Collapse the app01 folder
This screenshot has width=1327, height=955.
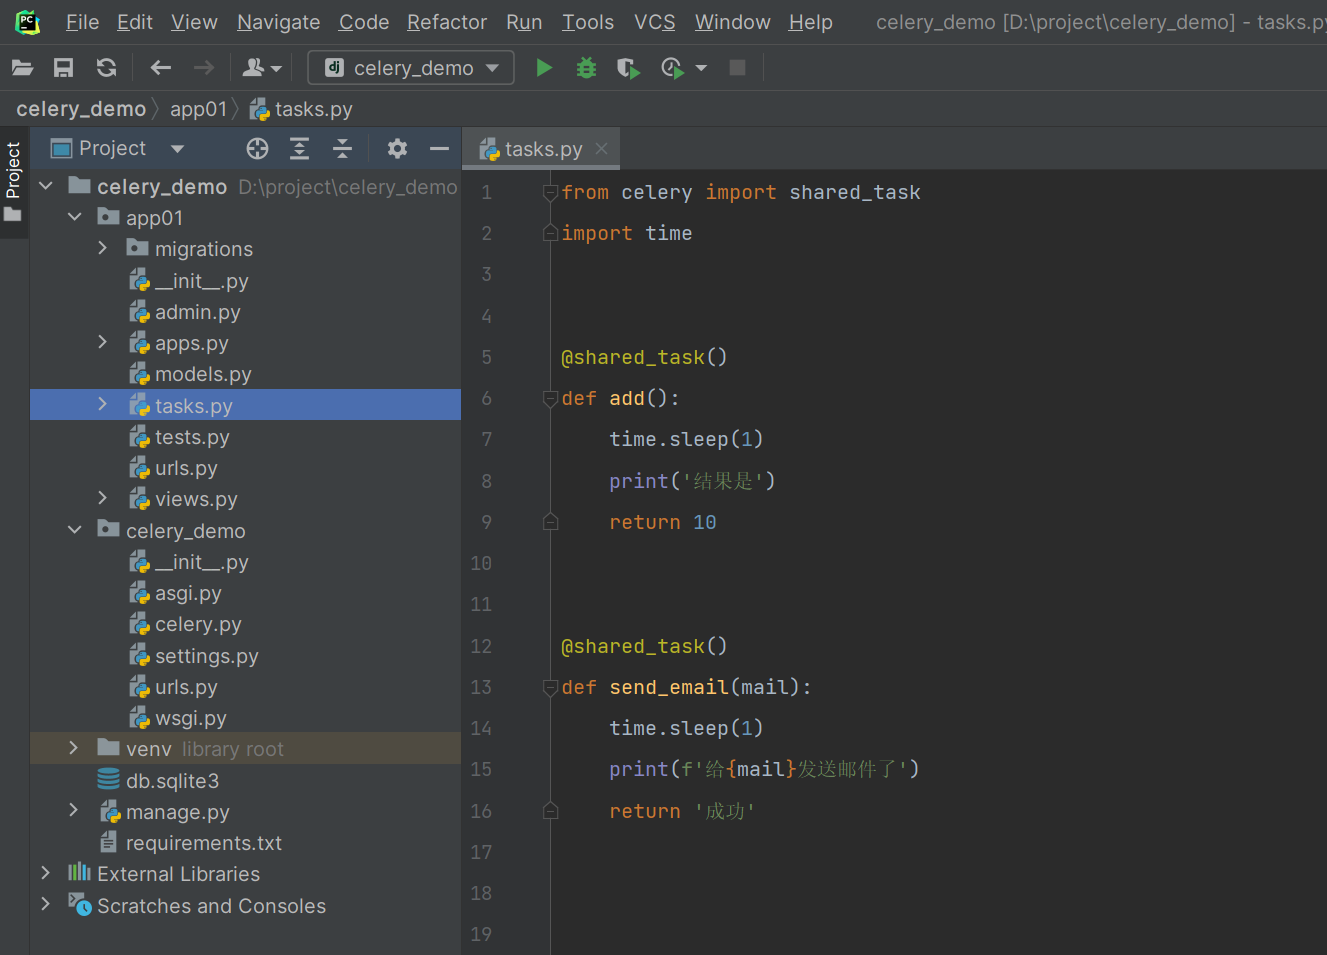(75, 217)
